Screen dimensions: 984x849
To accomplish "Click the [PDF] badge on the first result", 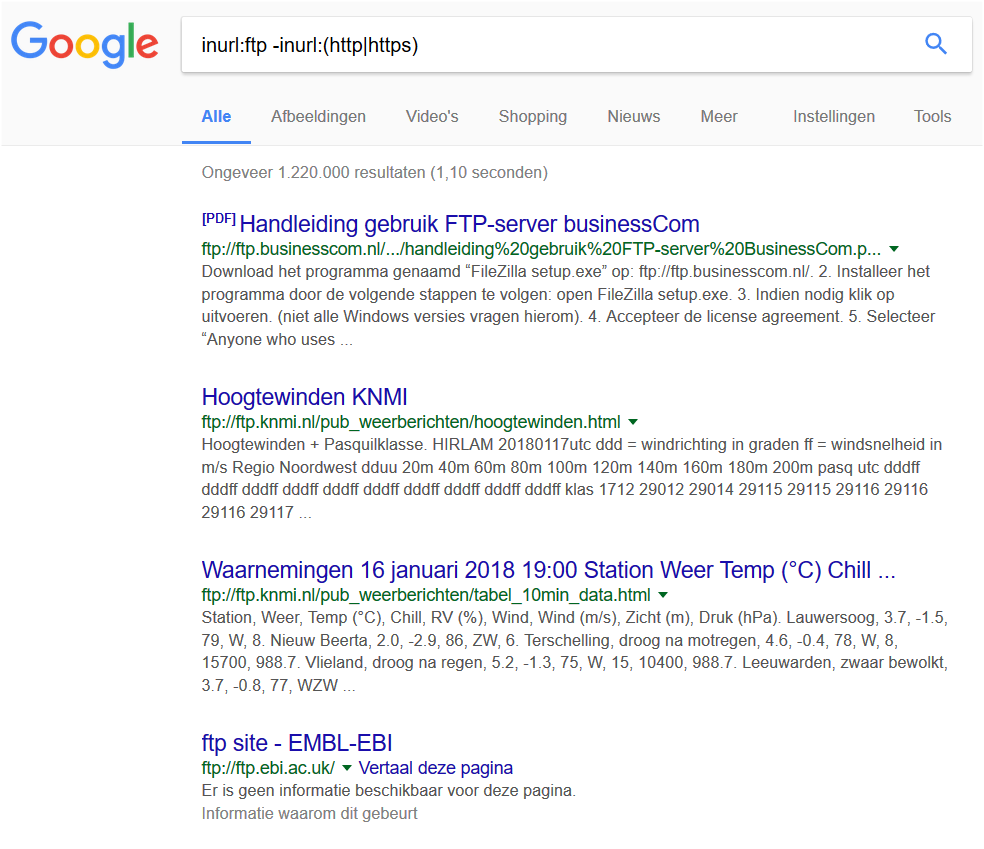I will tap(220, 218).
